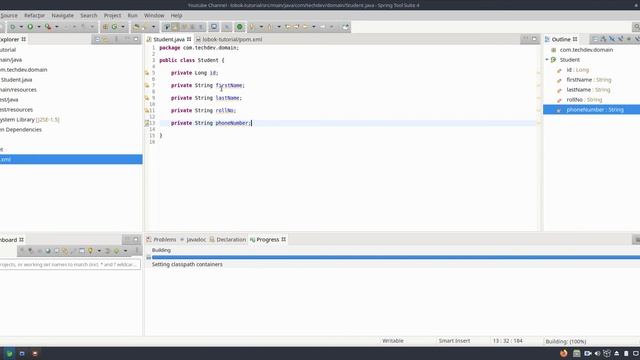Click the Building: (100%) status indicator
The image size is (640, 360).
coord(566,341)
